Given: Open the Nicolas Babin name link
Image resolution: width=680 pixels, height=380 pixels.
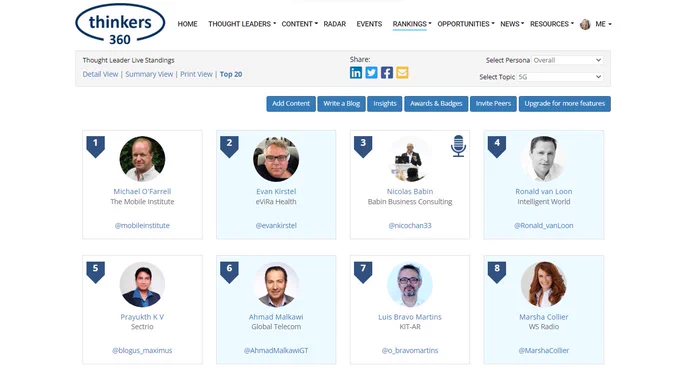Looking at the screenshot, I should pyautogui.click(x=410, y=191).
